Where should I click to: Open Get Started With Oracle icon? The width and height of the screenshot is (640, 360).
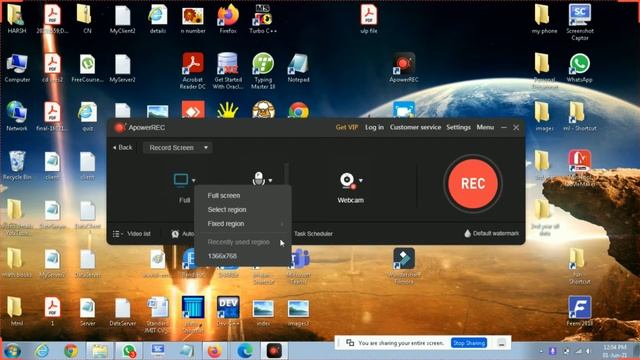click(x=228, y=70)
